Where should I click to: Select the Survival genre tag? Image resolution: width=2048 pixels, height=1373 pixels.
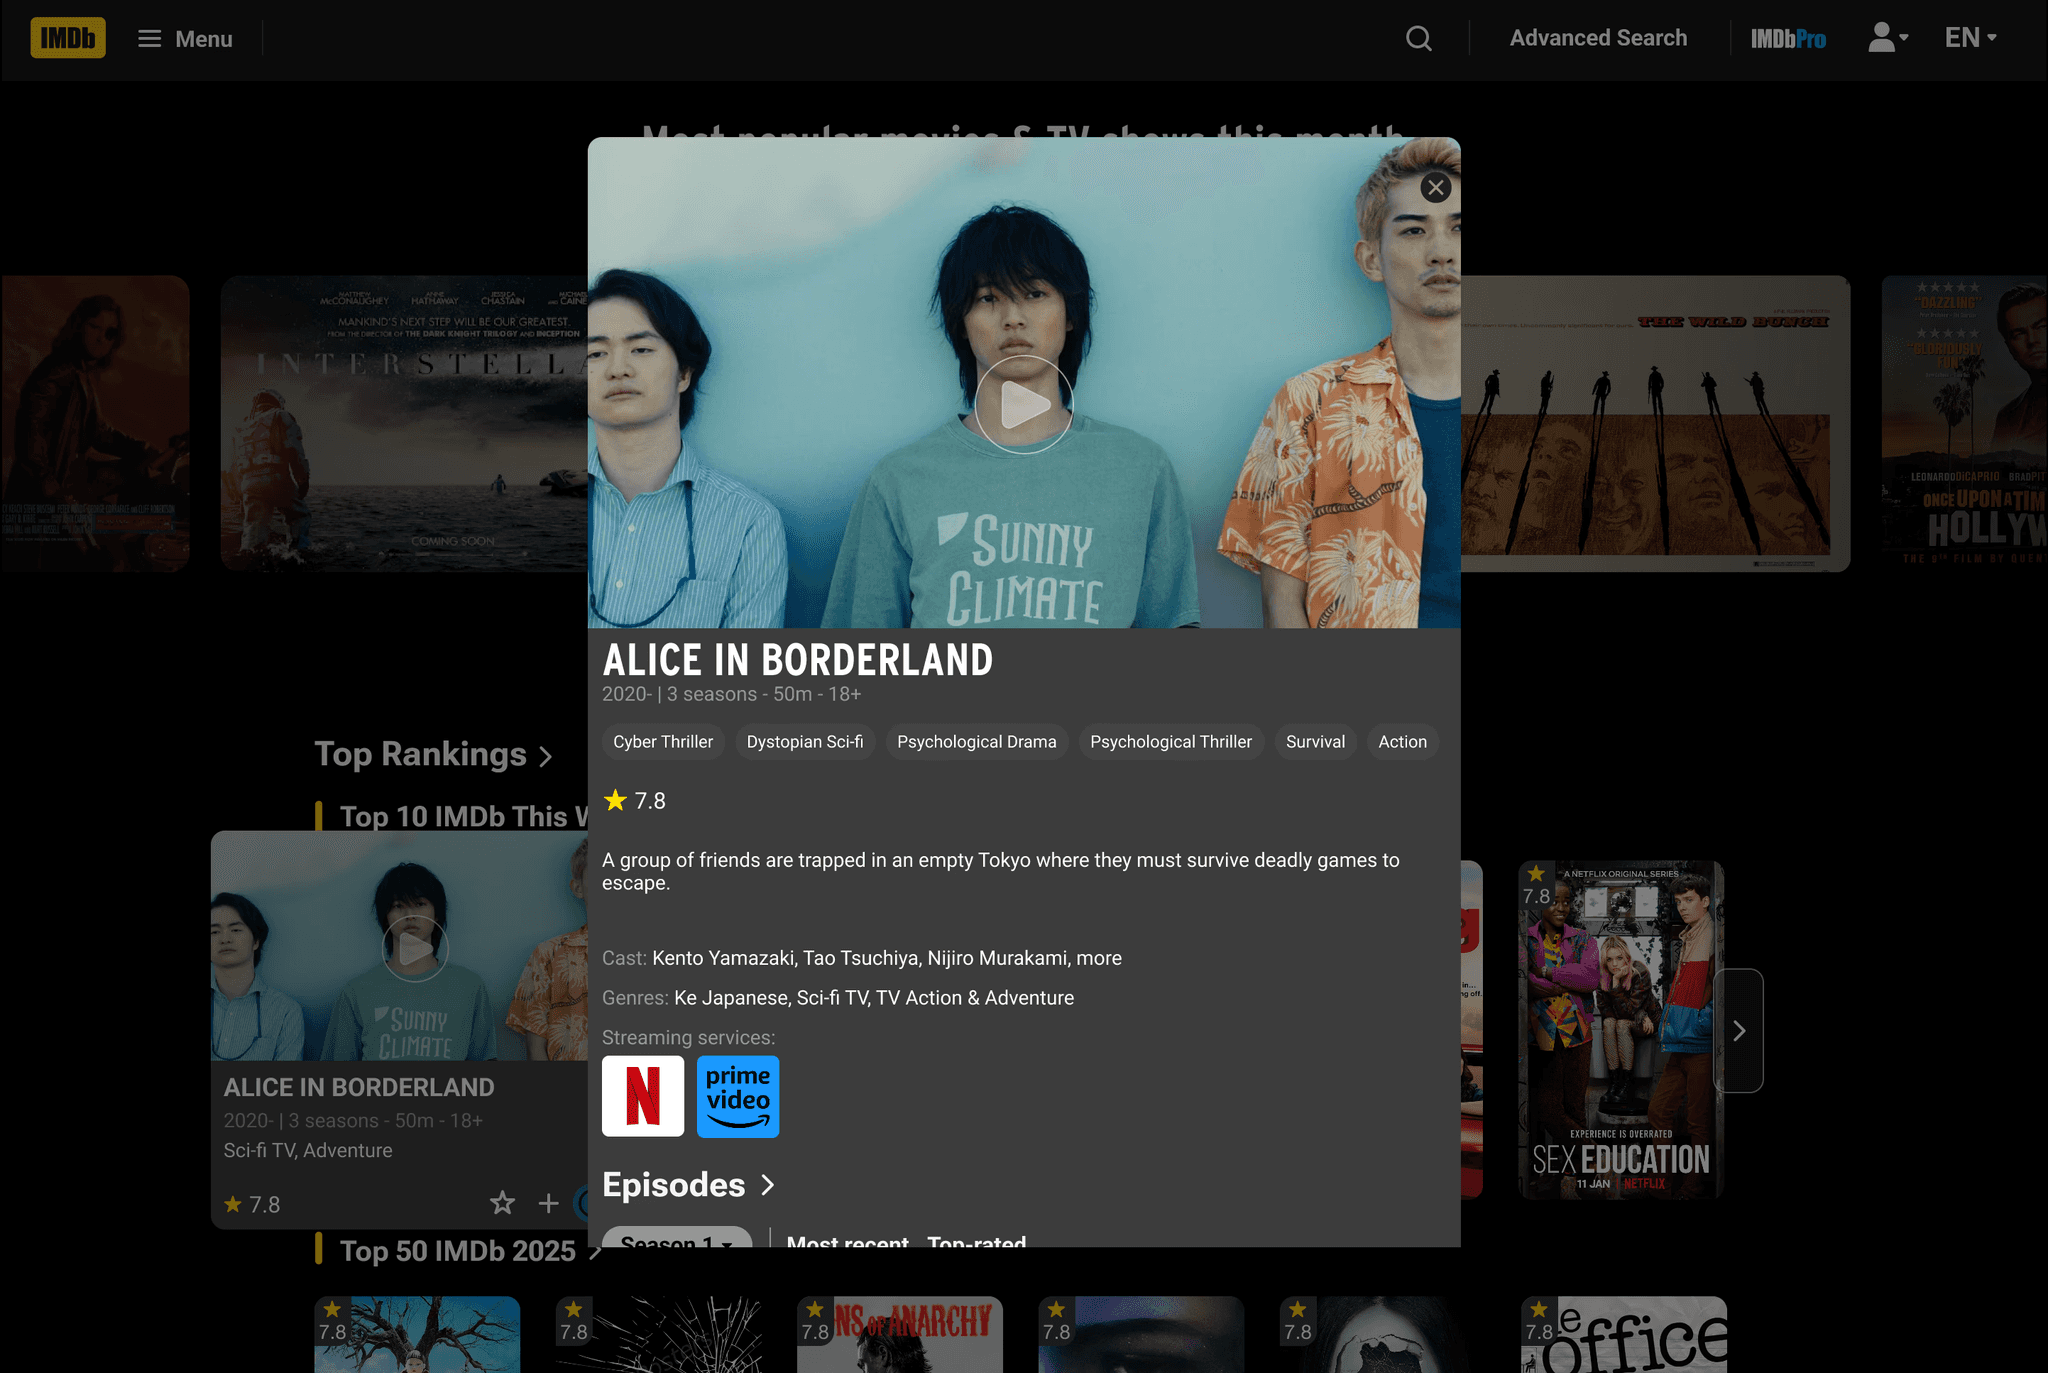(1314, 742)
